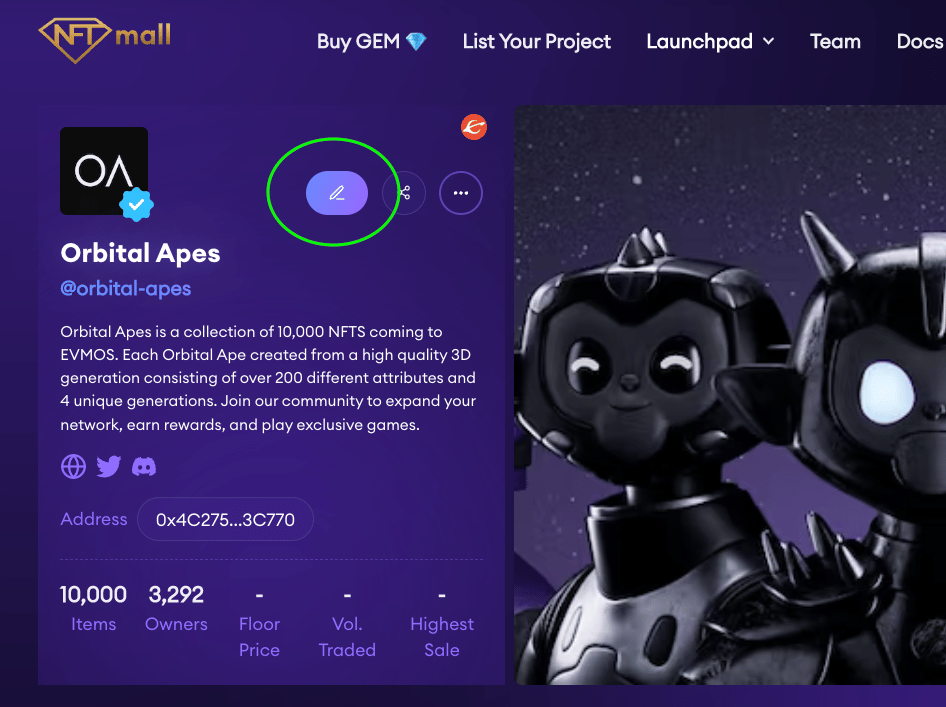Open the Docs menu item

tap(920, 41)
